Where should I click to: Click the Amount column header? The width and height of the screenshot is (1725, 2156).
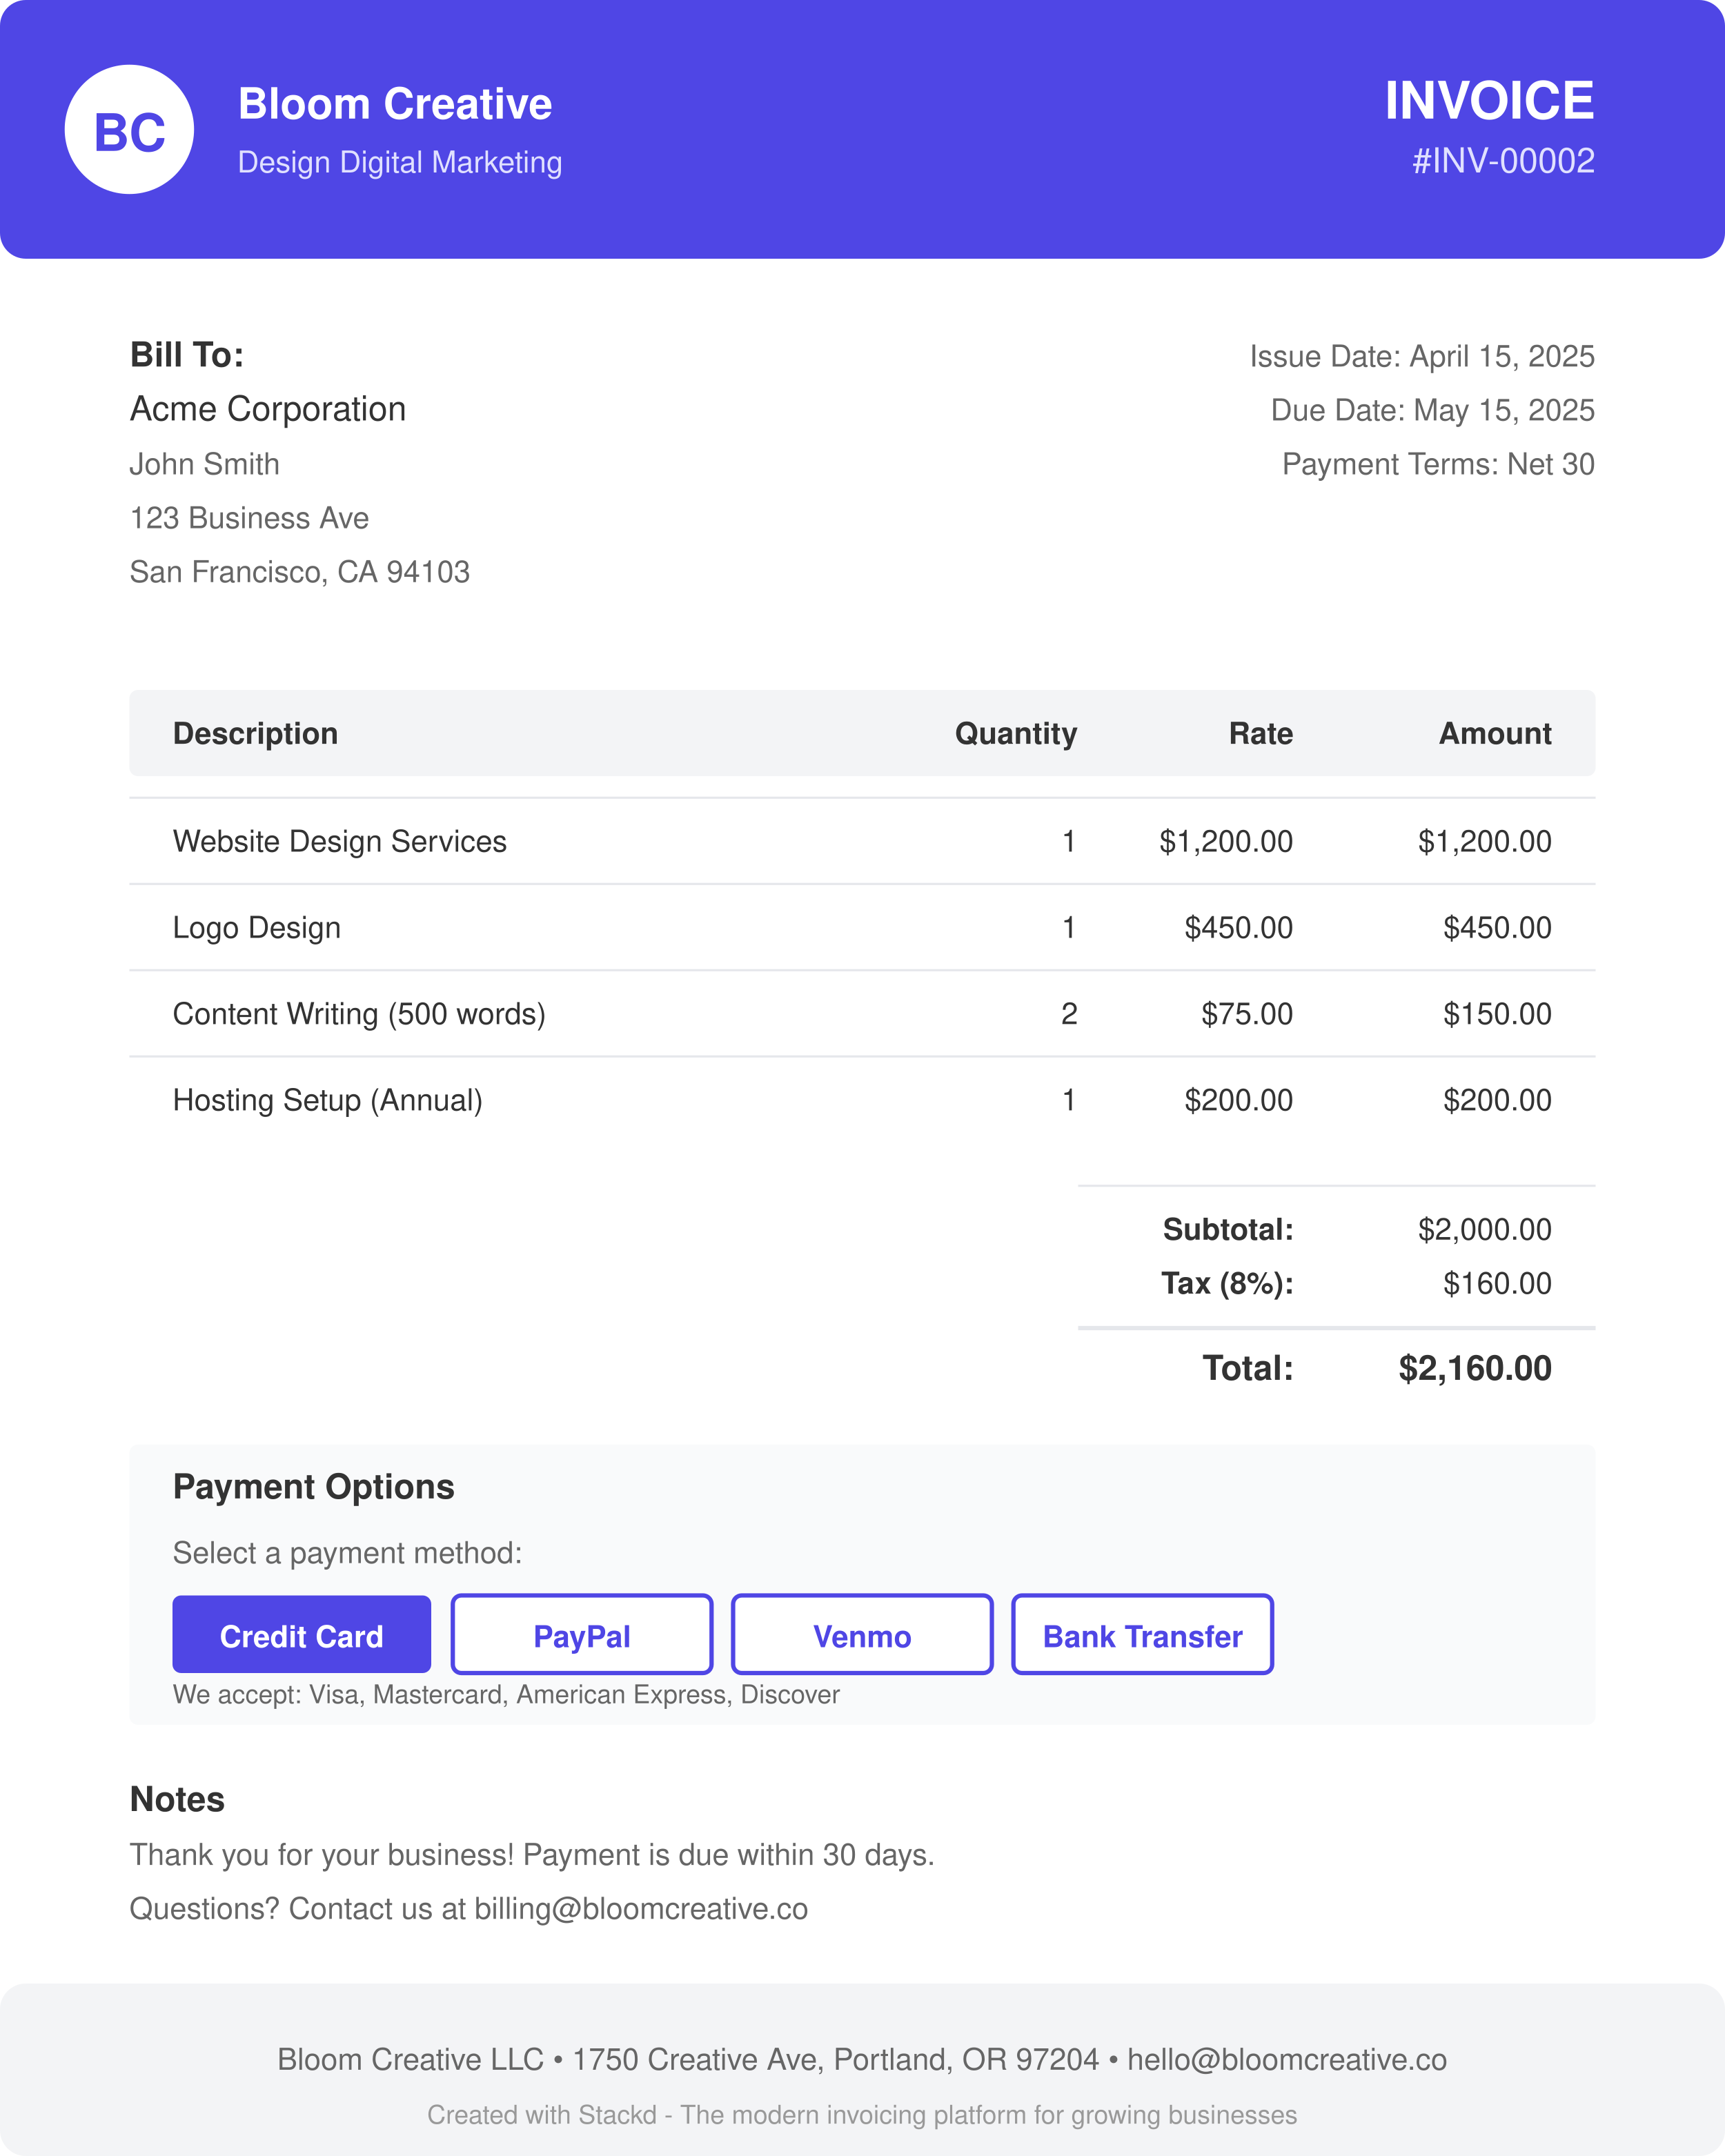(x=1495, y=733)
